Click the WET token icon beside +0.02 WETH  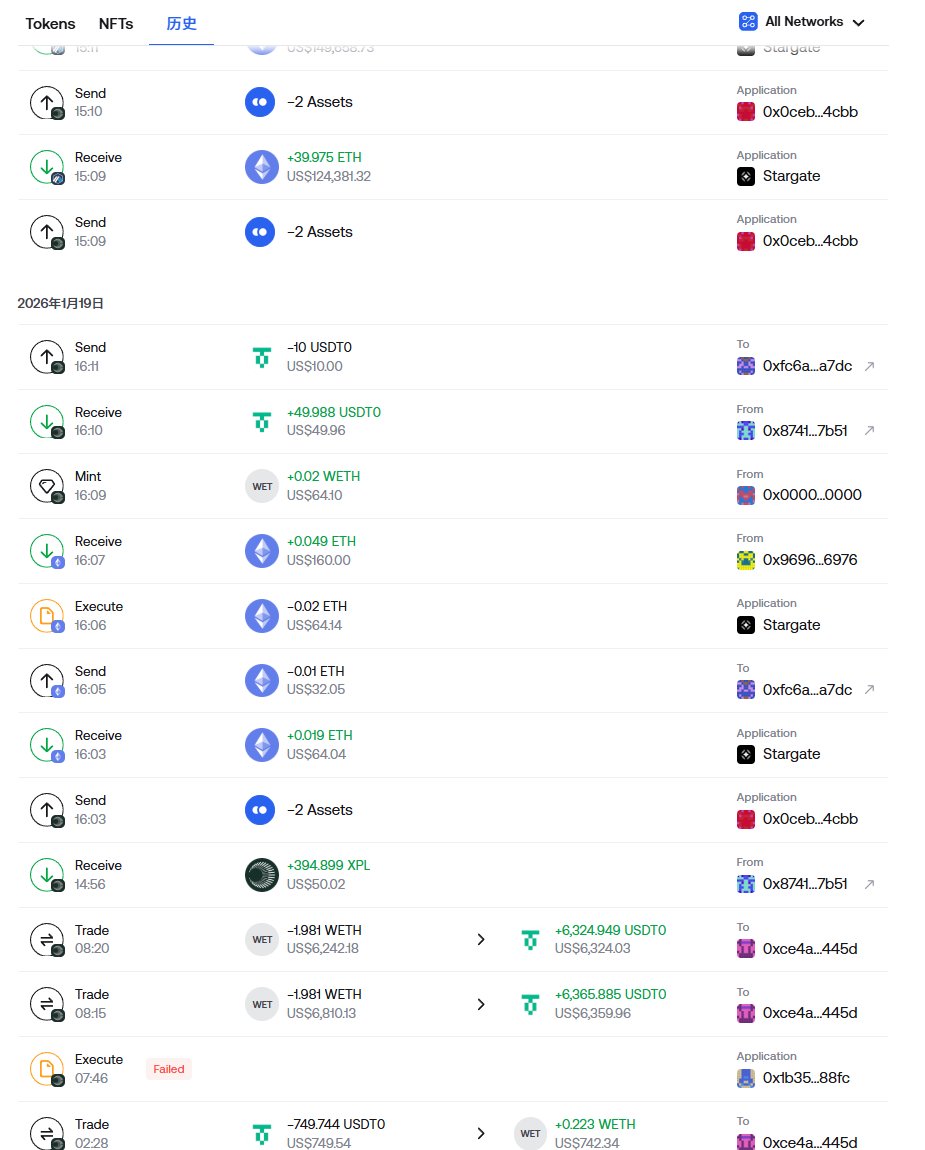262,486
